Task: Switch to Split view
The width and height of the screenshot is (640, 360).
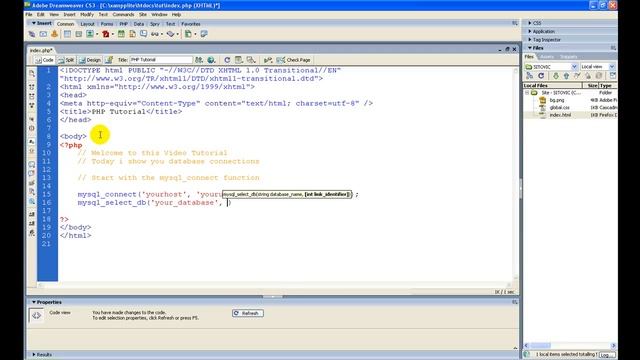Action: 66,60
